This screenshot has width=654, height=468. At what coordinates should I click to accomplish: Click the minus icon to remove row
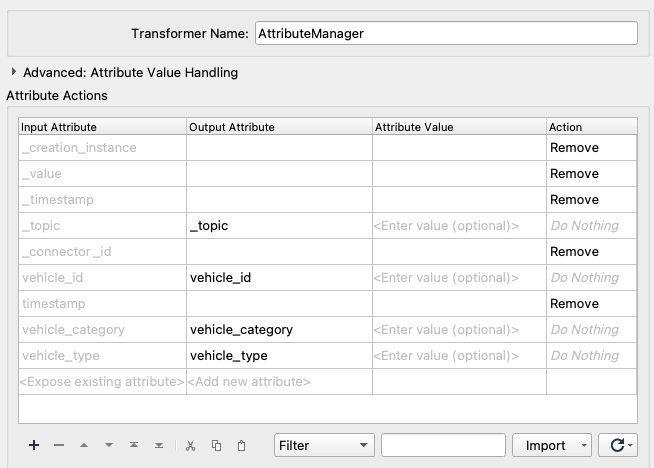click(59, 445)
